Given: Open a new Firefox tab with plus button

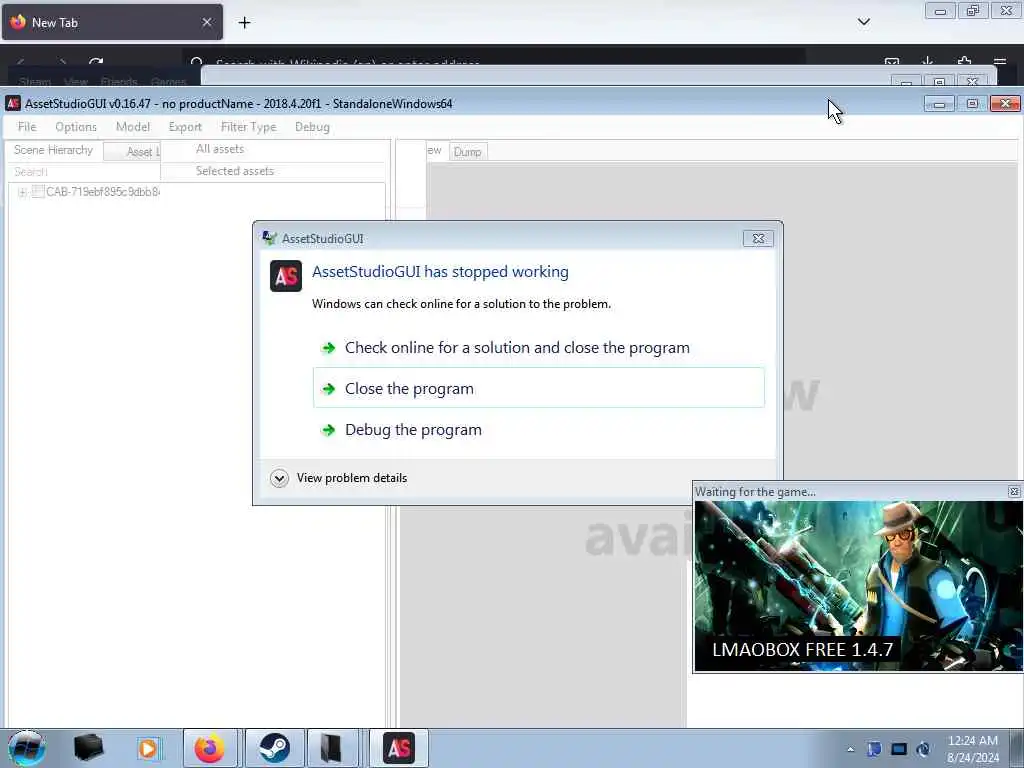Looking at the screenshot, I should 244,22.
